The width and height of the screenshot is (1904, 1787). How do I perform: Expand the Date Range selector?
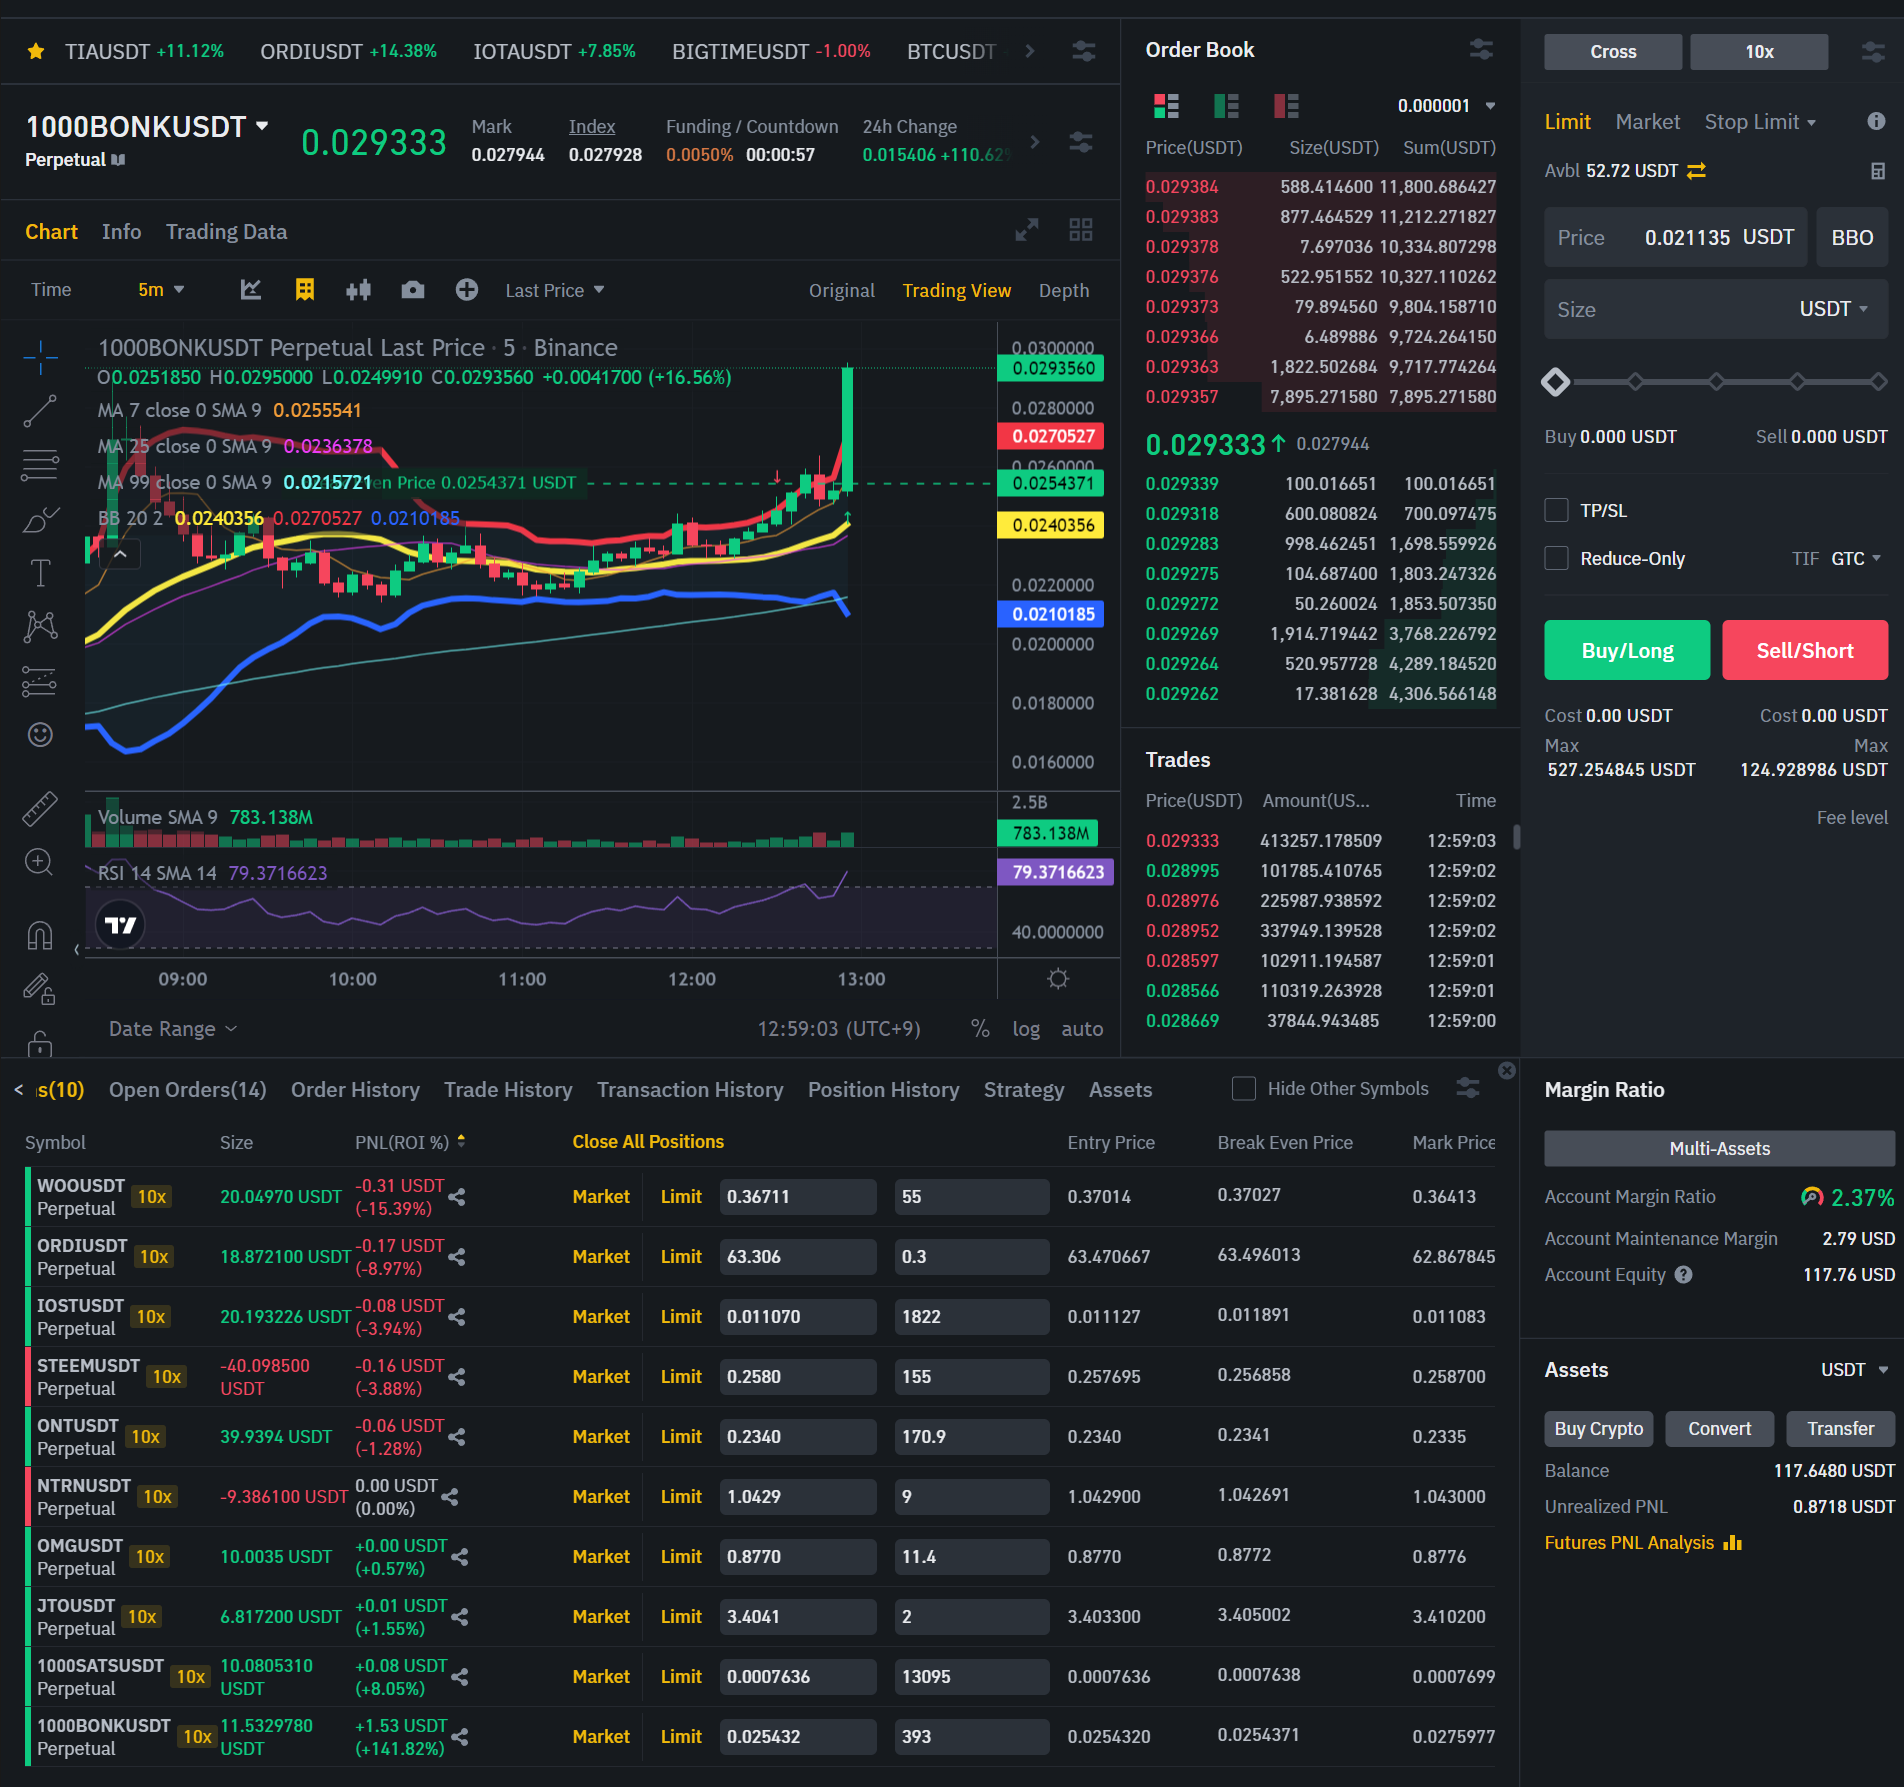click(x=172, y=1028)
